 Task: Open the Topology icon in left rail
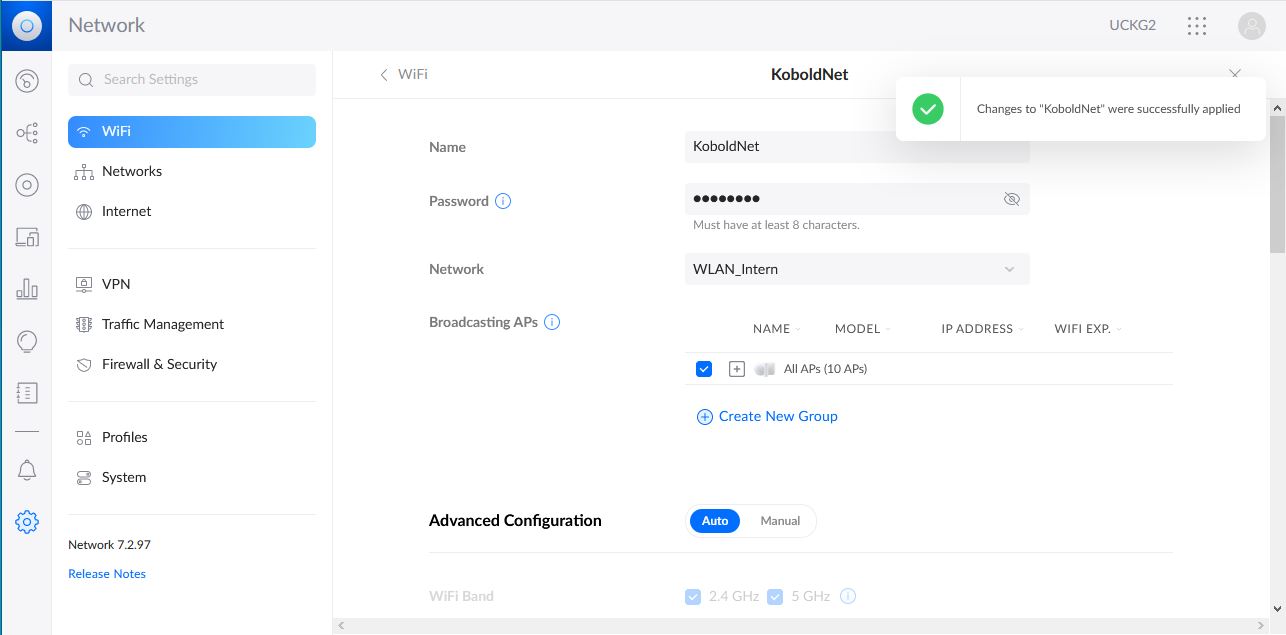click(27, 132)
